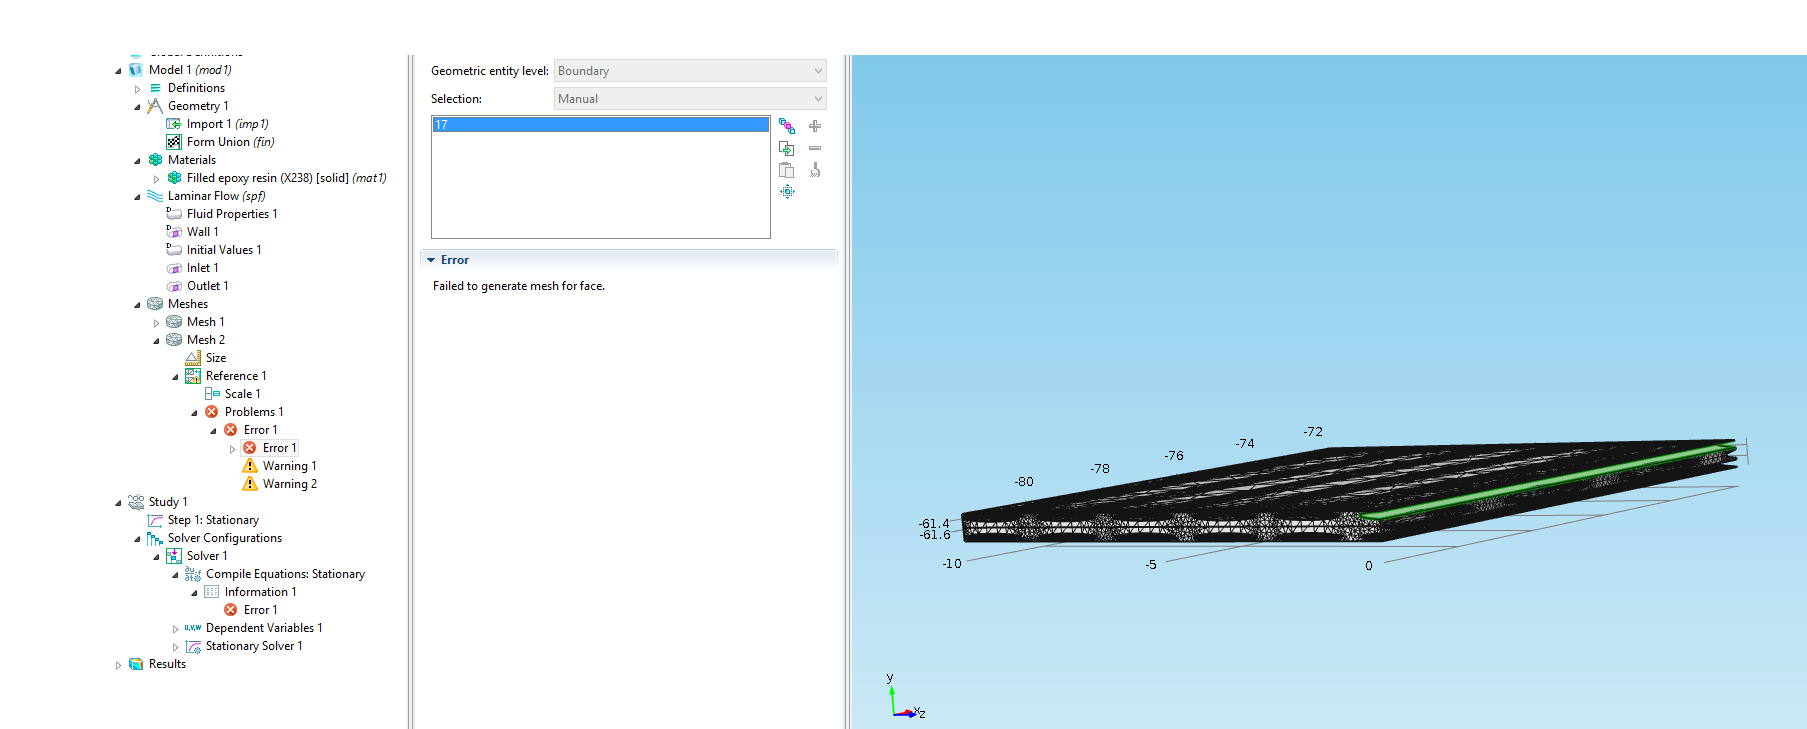This screenshot has height=729, width=1807.
Task: Click the Remove from Selection minus icon
Action: pyautogui.click(x=815, y=148)
